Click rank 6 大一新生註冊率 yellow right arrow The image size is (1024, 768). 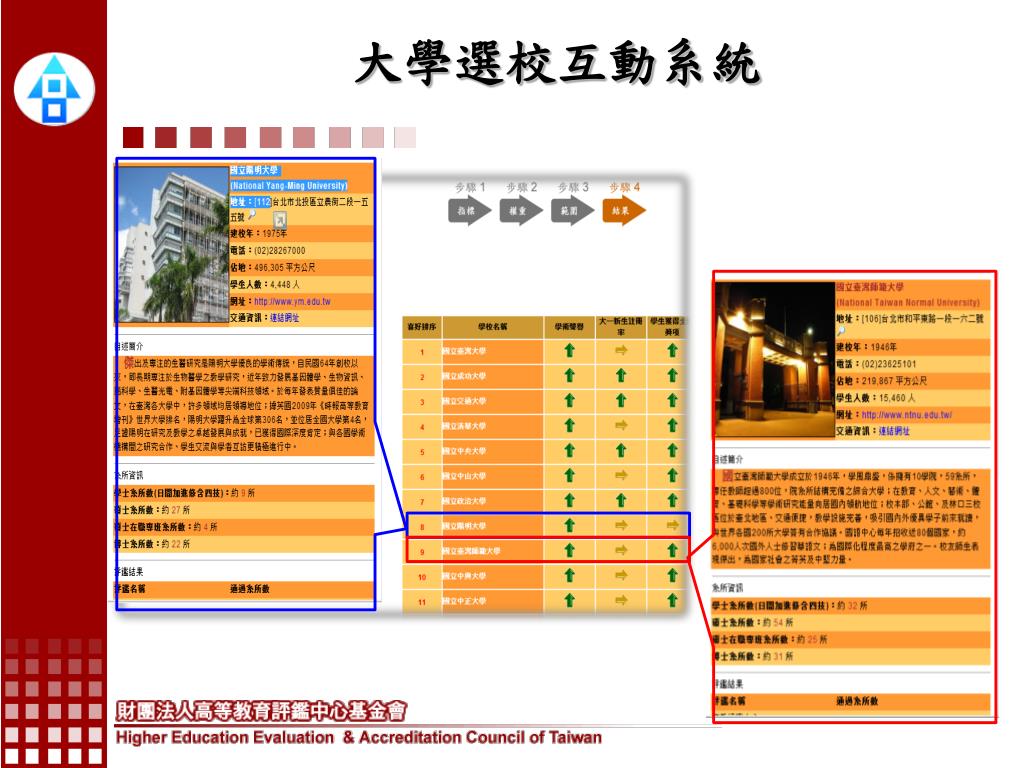point(621,475)
